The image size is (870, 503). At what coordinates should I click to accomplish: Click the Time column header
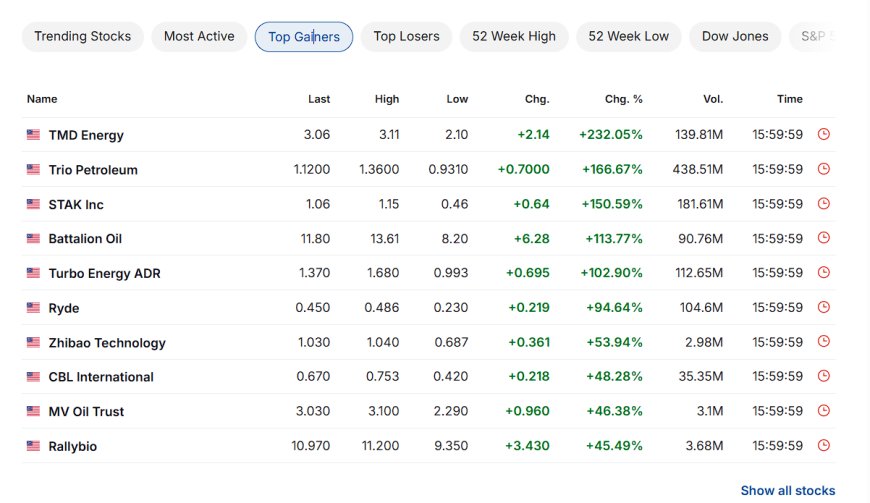coord(790,99)
